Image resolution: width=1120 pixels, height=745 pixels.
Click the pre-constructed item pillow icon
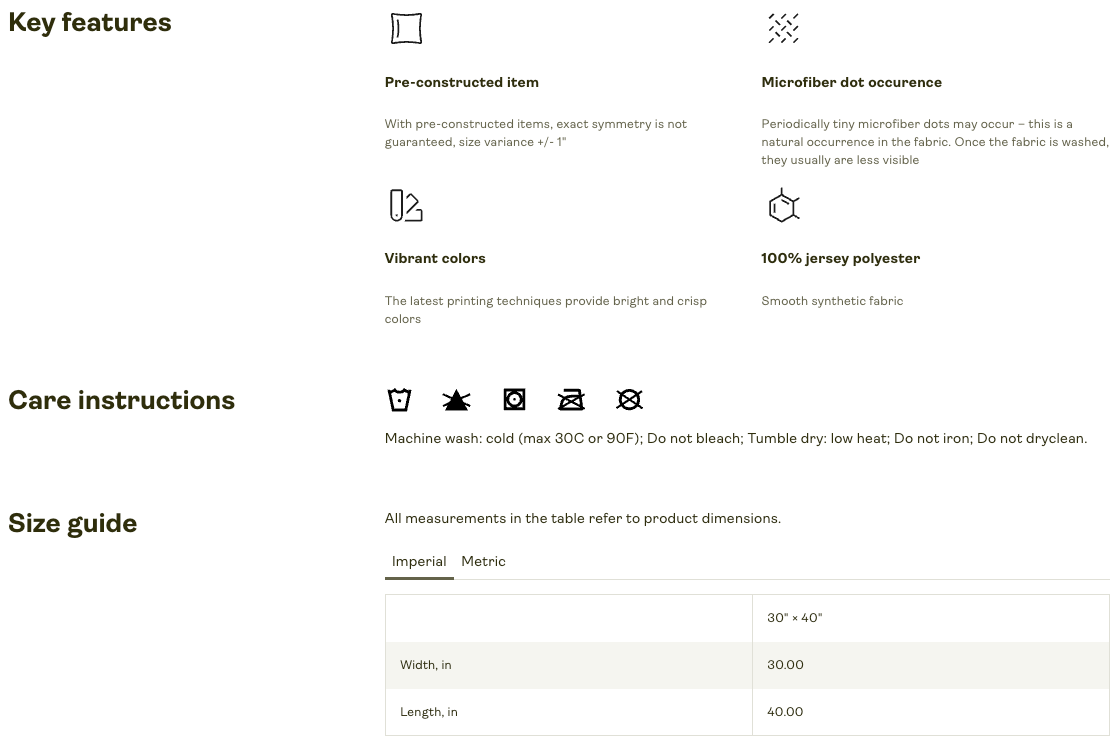(406, 28)
